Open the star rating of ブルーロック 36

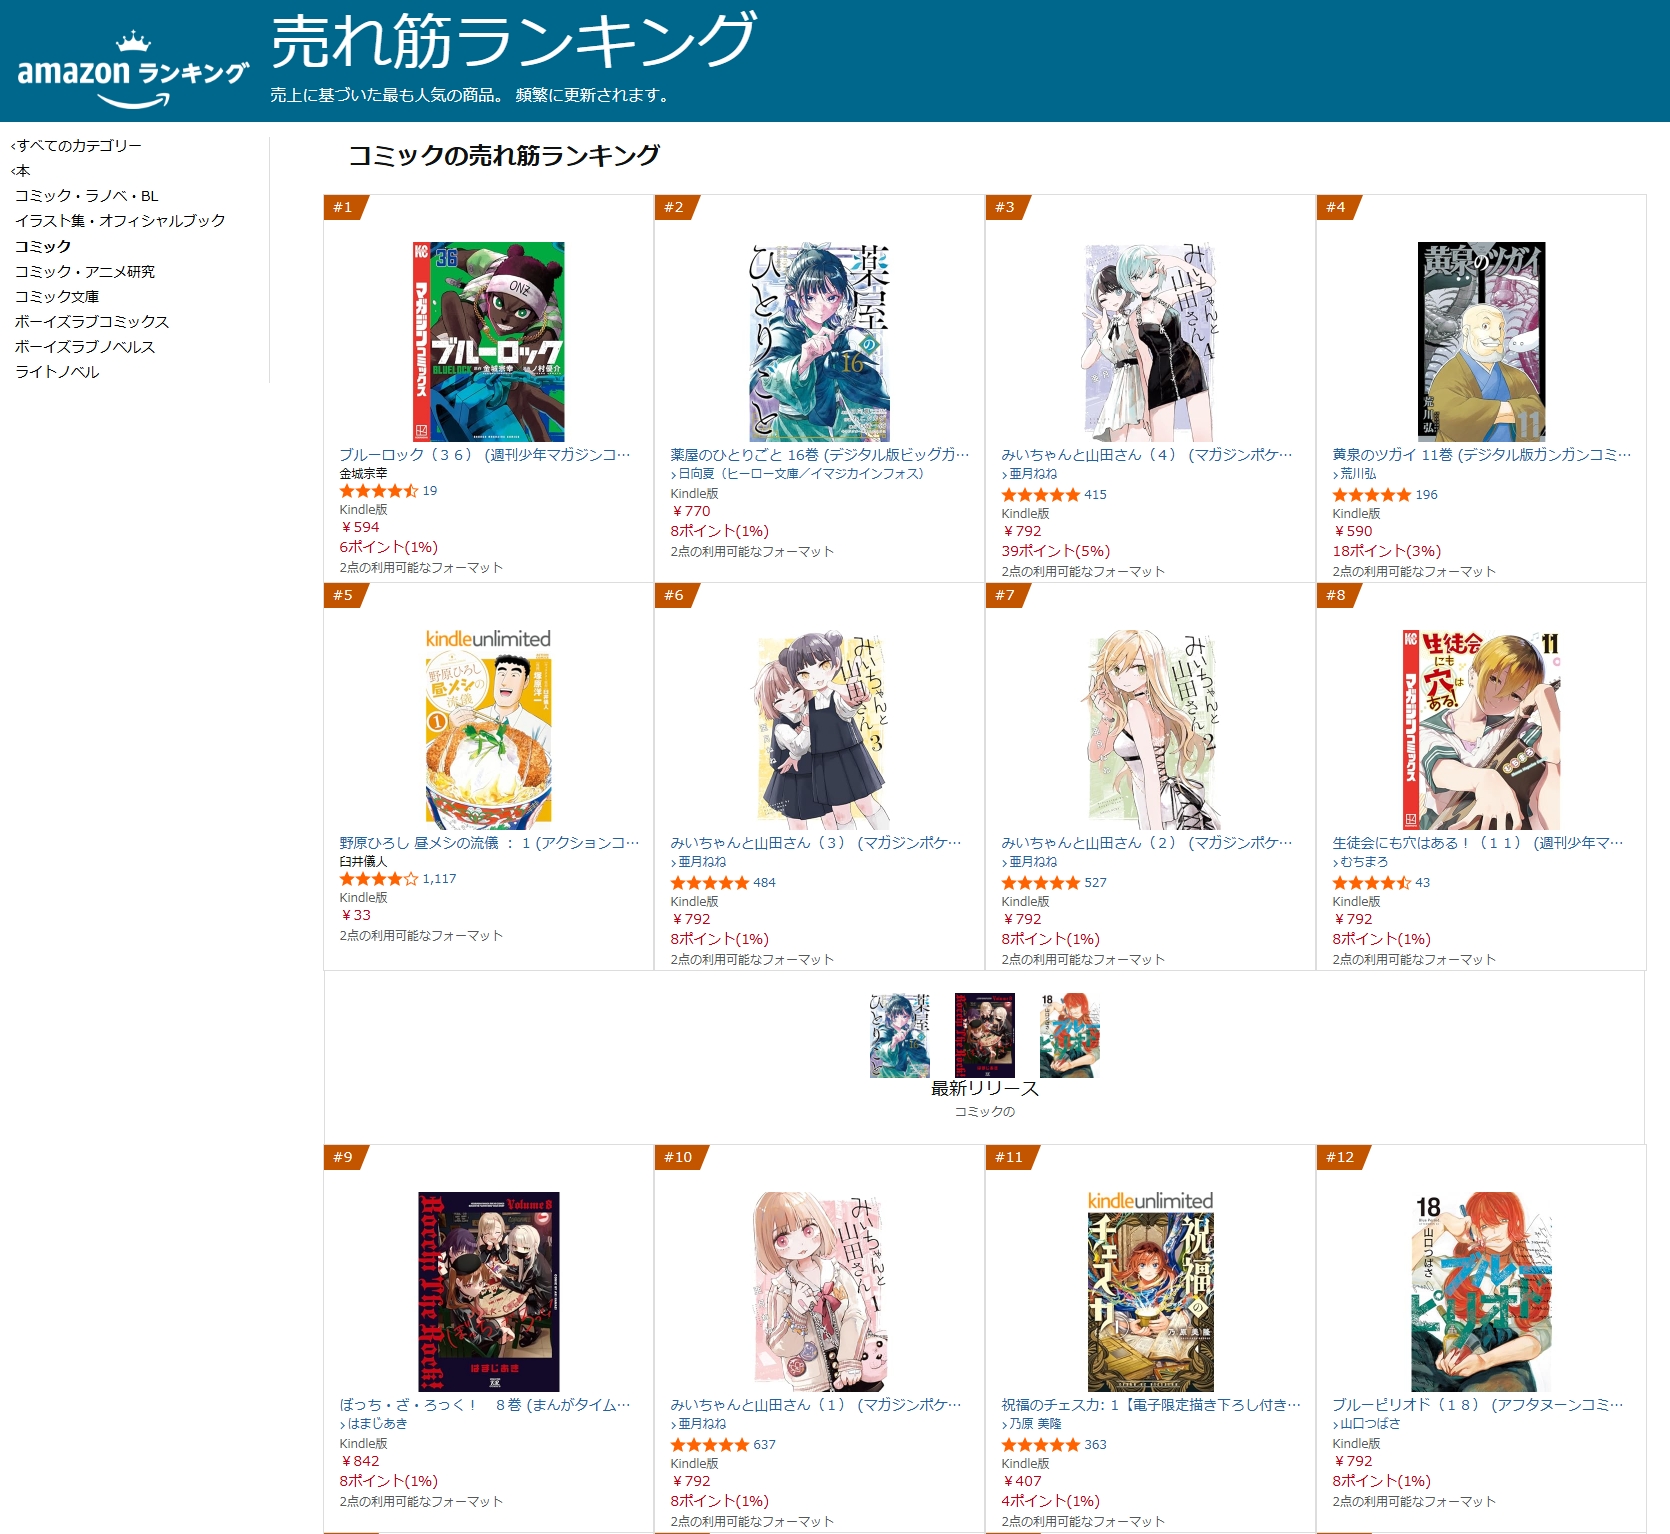coord(378,491)
